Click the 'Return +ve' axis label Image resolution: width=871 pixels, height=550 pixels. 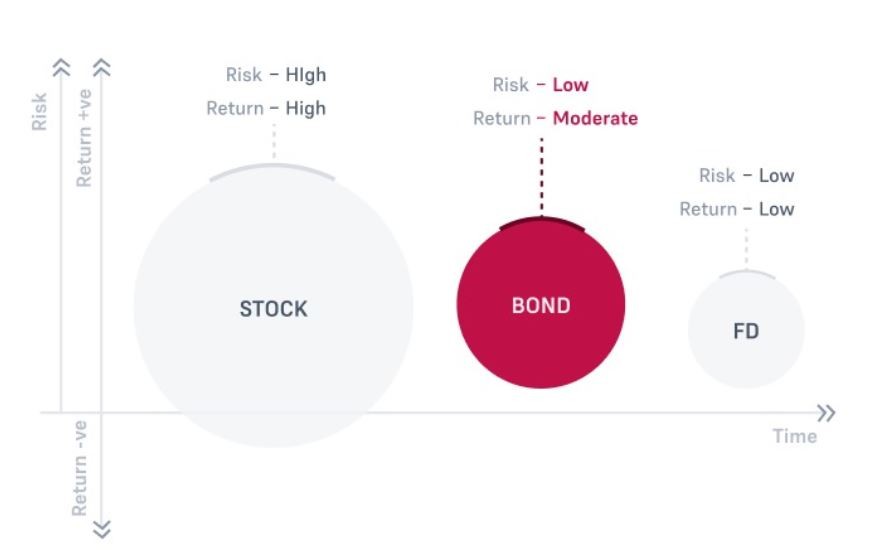point(84,138)
